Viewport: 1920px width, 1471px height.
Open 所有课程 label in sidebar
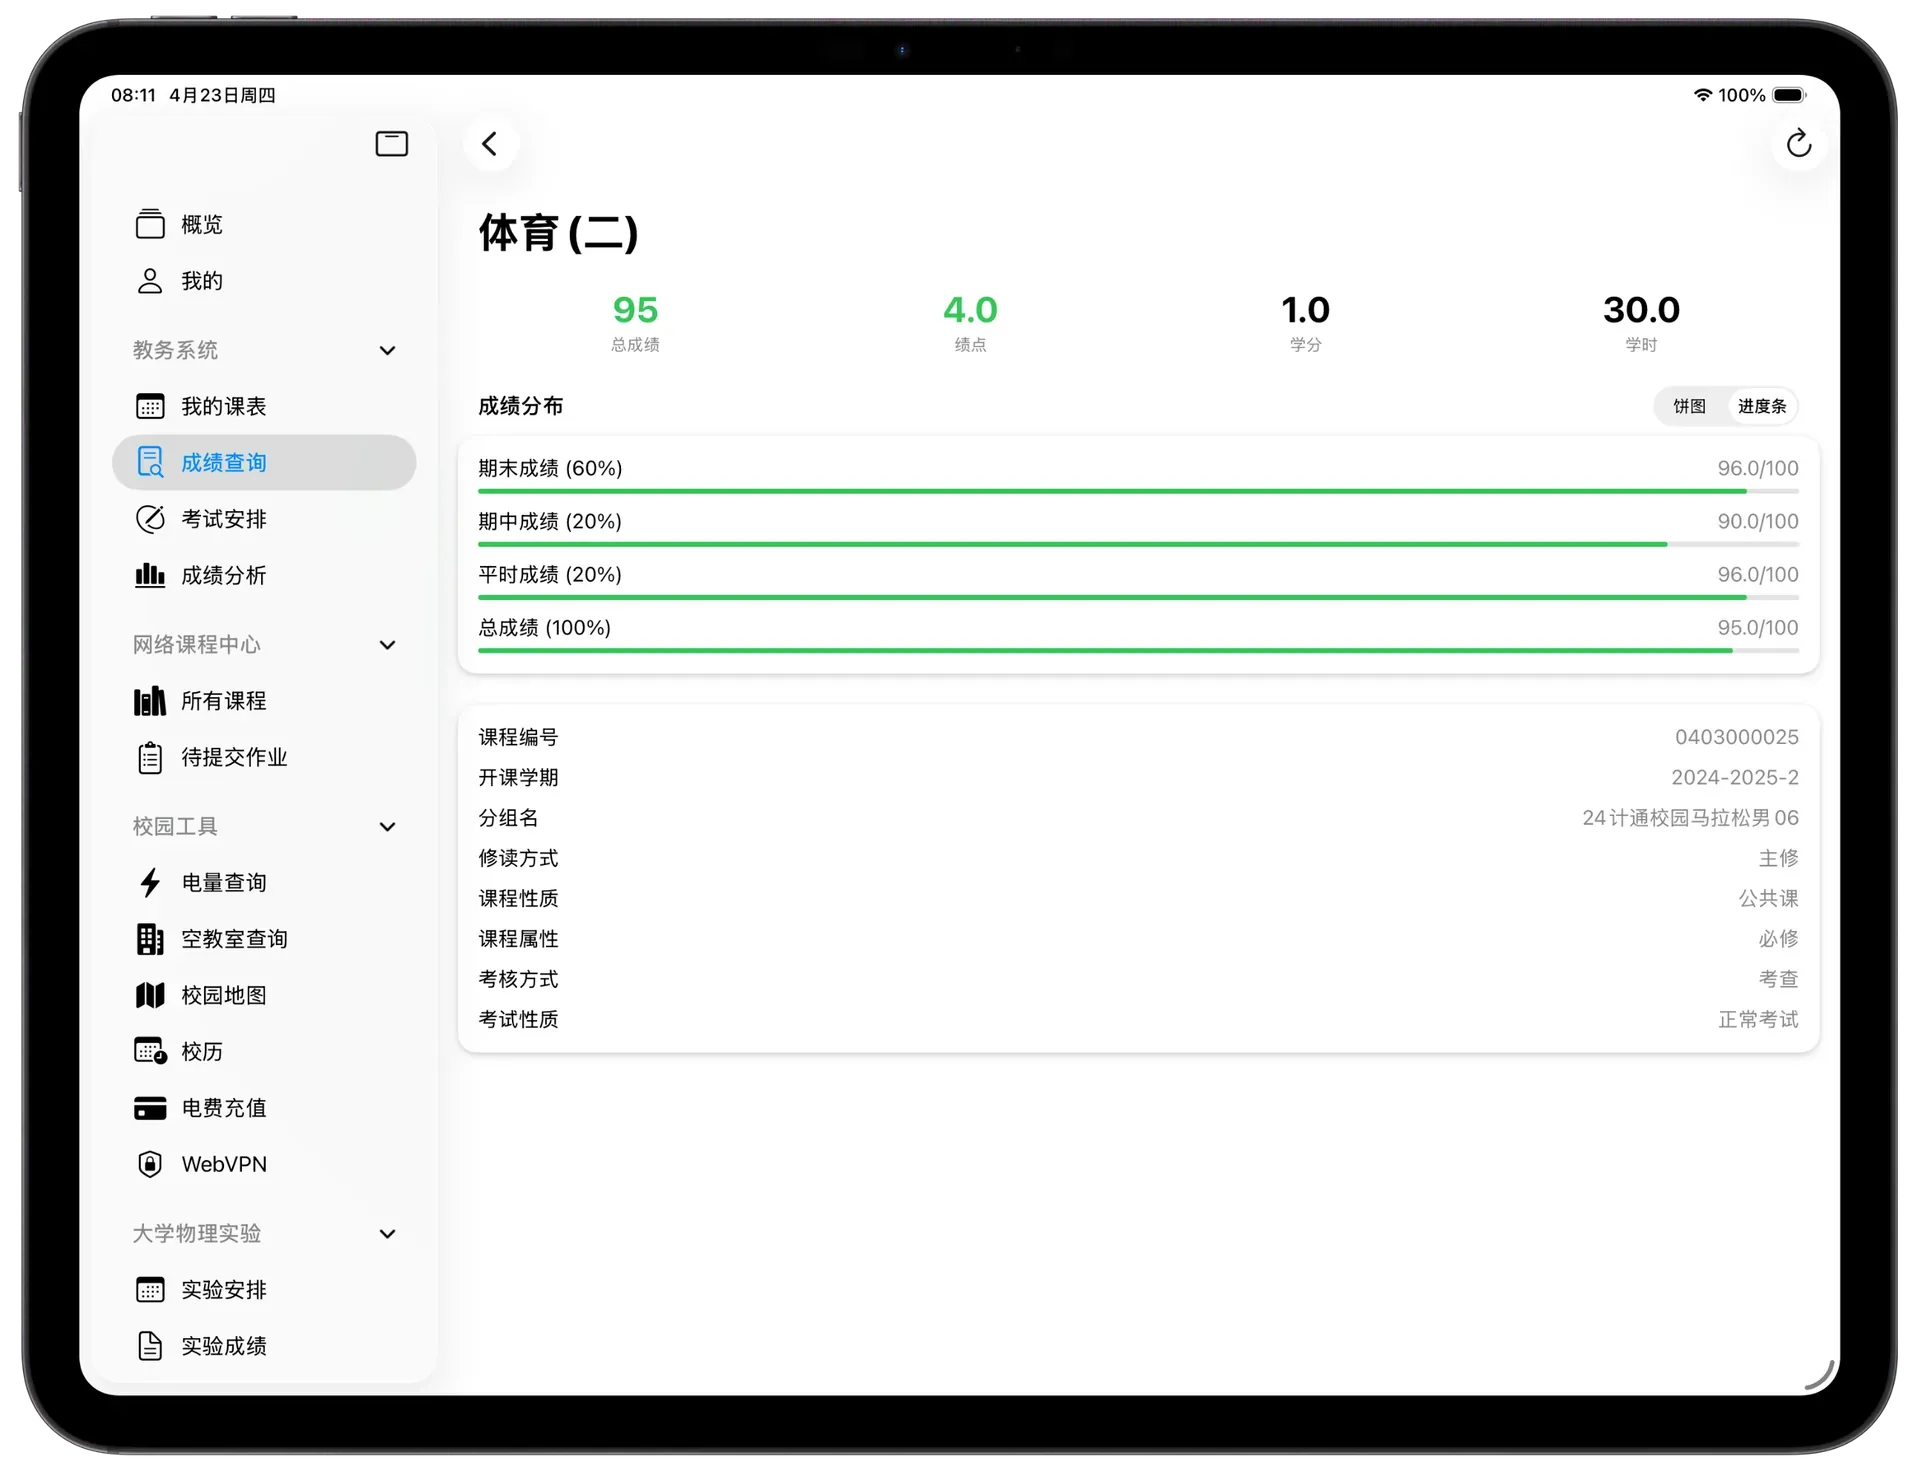pyautogui.click(x=224, y=701)
